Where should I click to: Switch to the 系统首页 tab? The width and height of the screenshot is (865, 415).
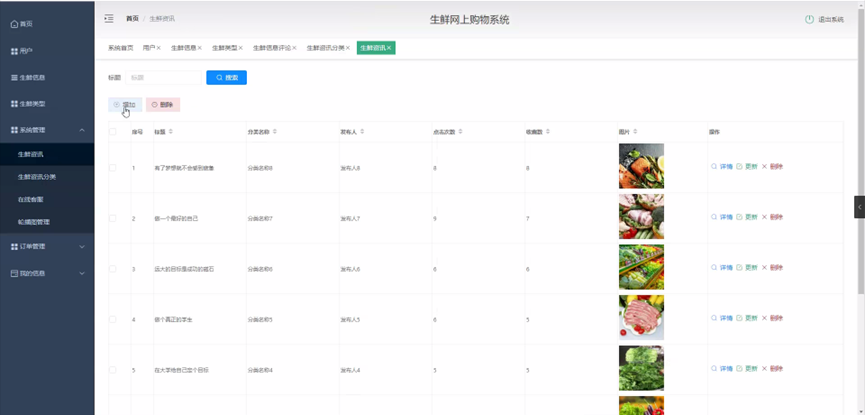[x=121, y=48]
